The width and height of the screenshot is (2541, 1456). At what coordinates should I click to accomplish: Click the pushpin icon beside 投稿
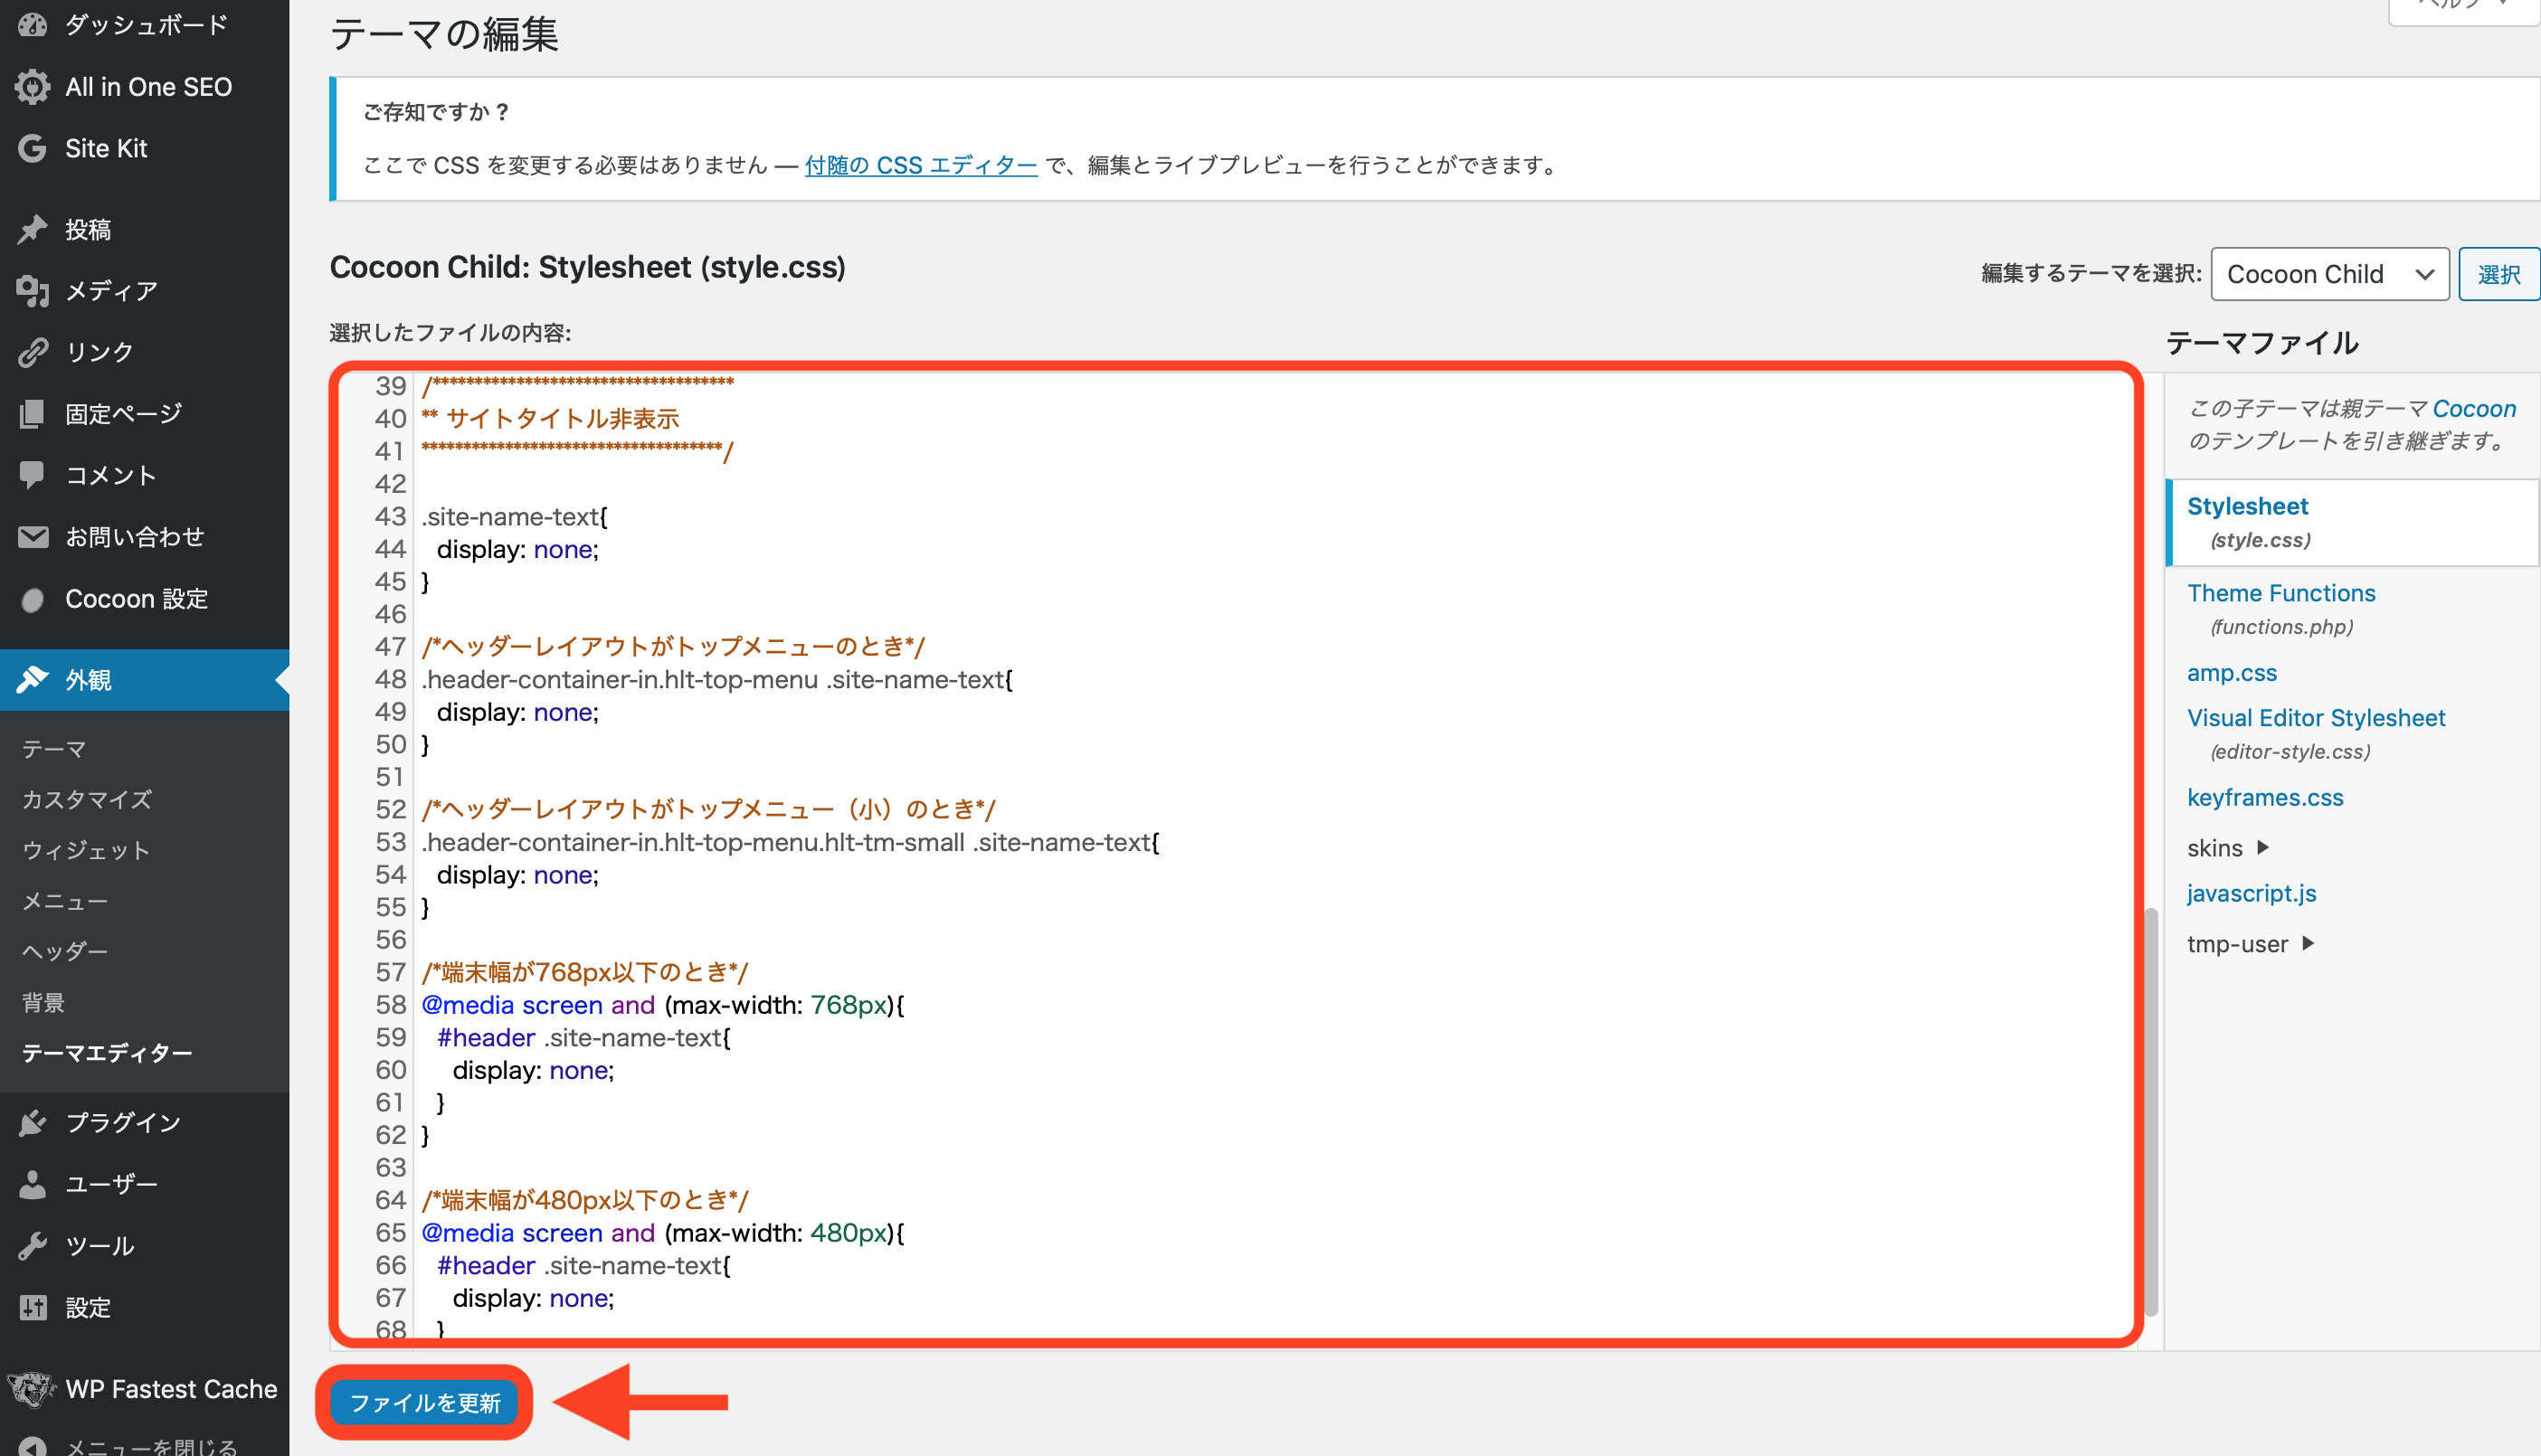33,229
